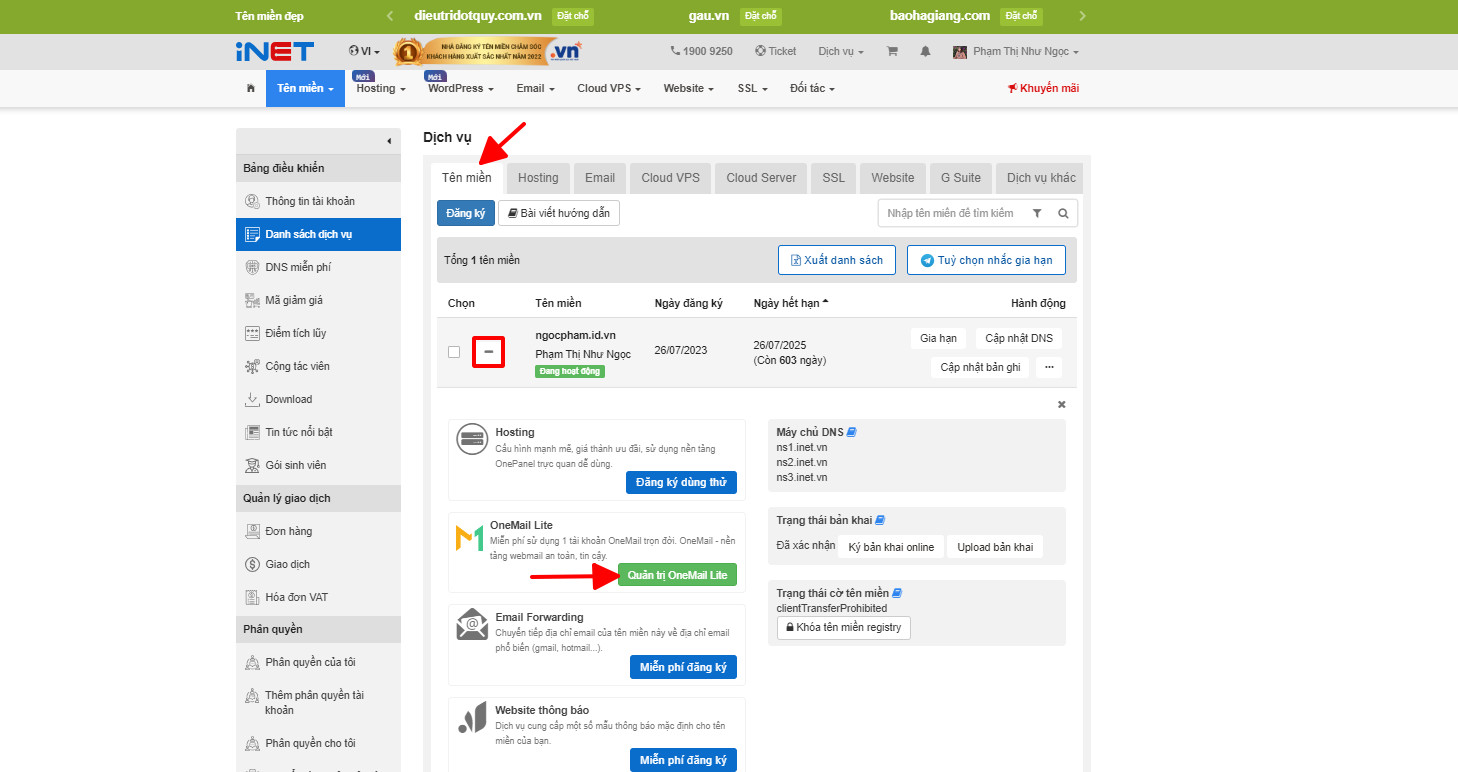1458x772 pixels.
Task: Click the iNET logo
Action: pos(275,51)
